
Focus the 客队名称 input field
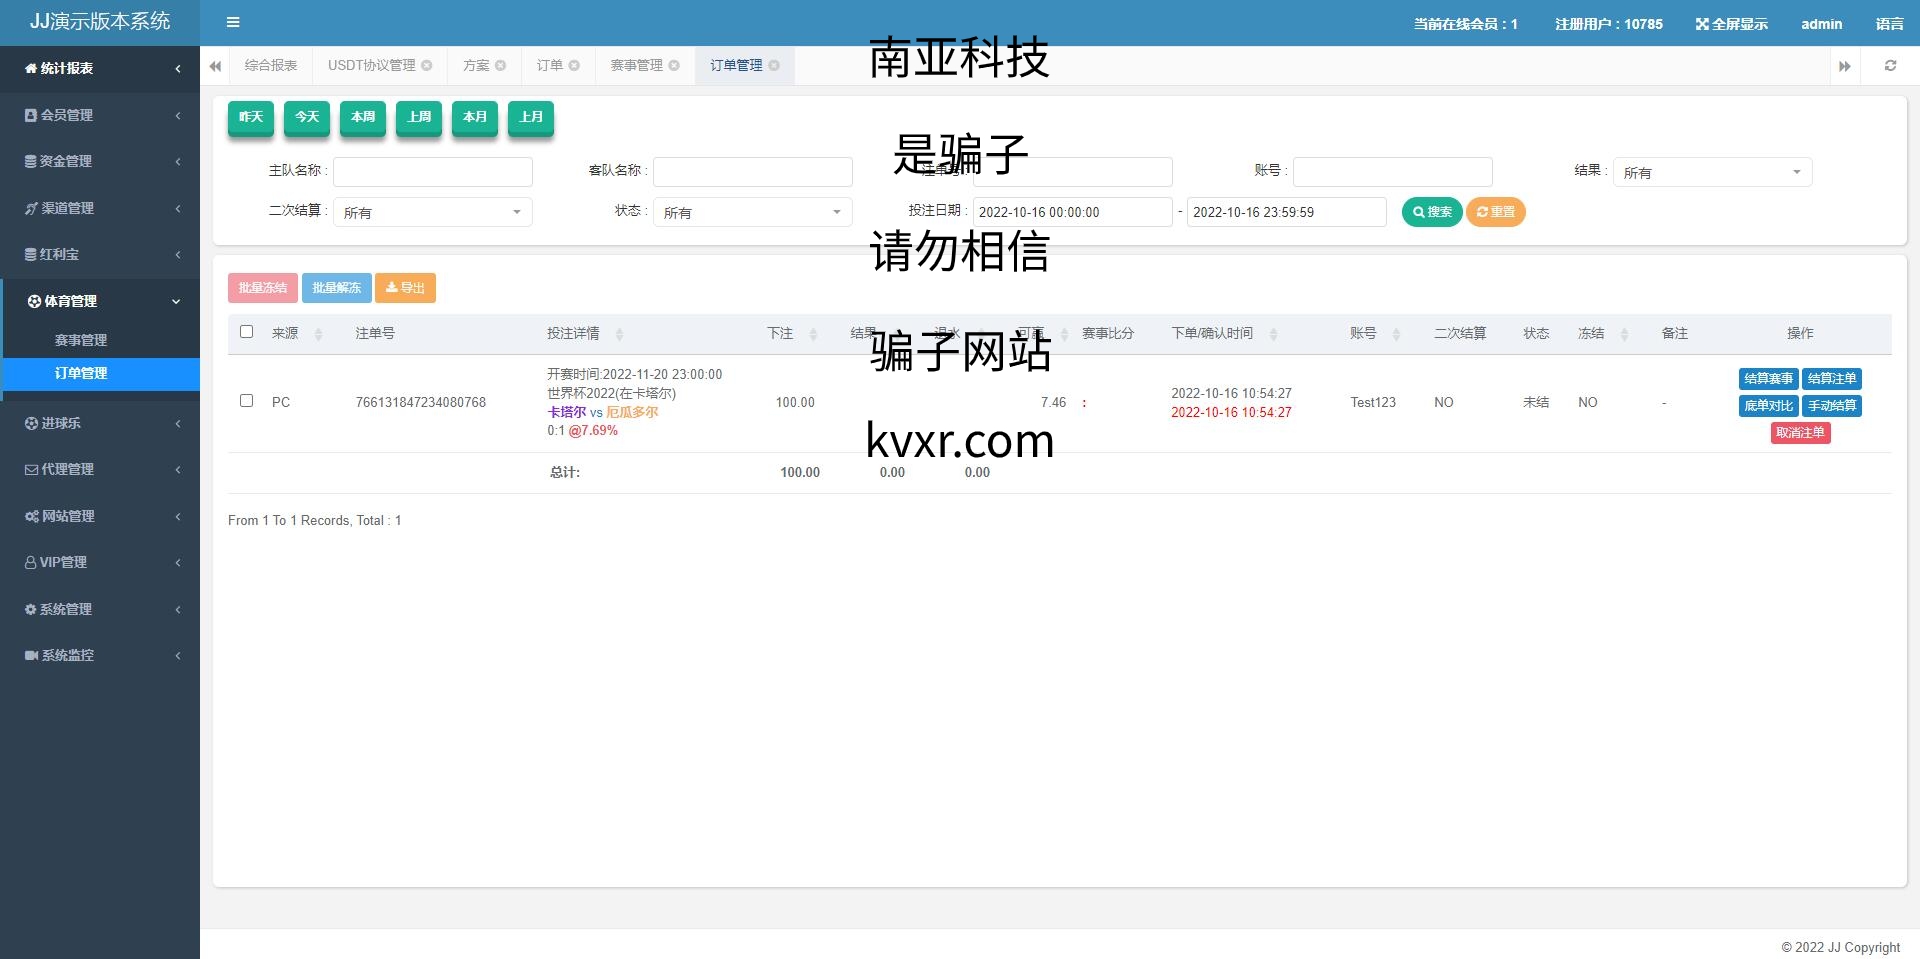[752, 172]
